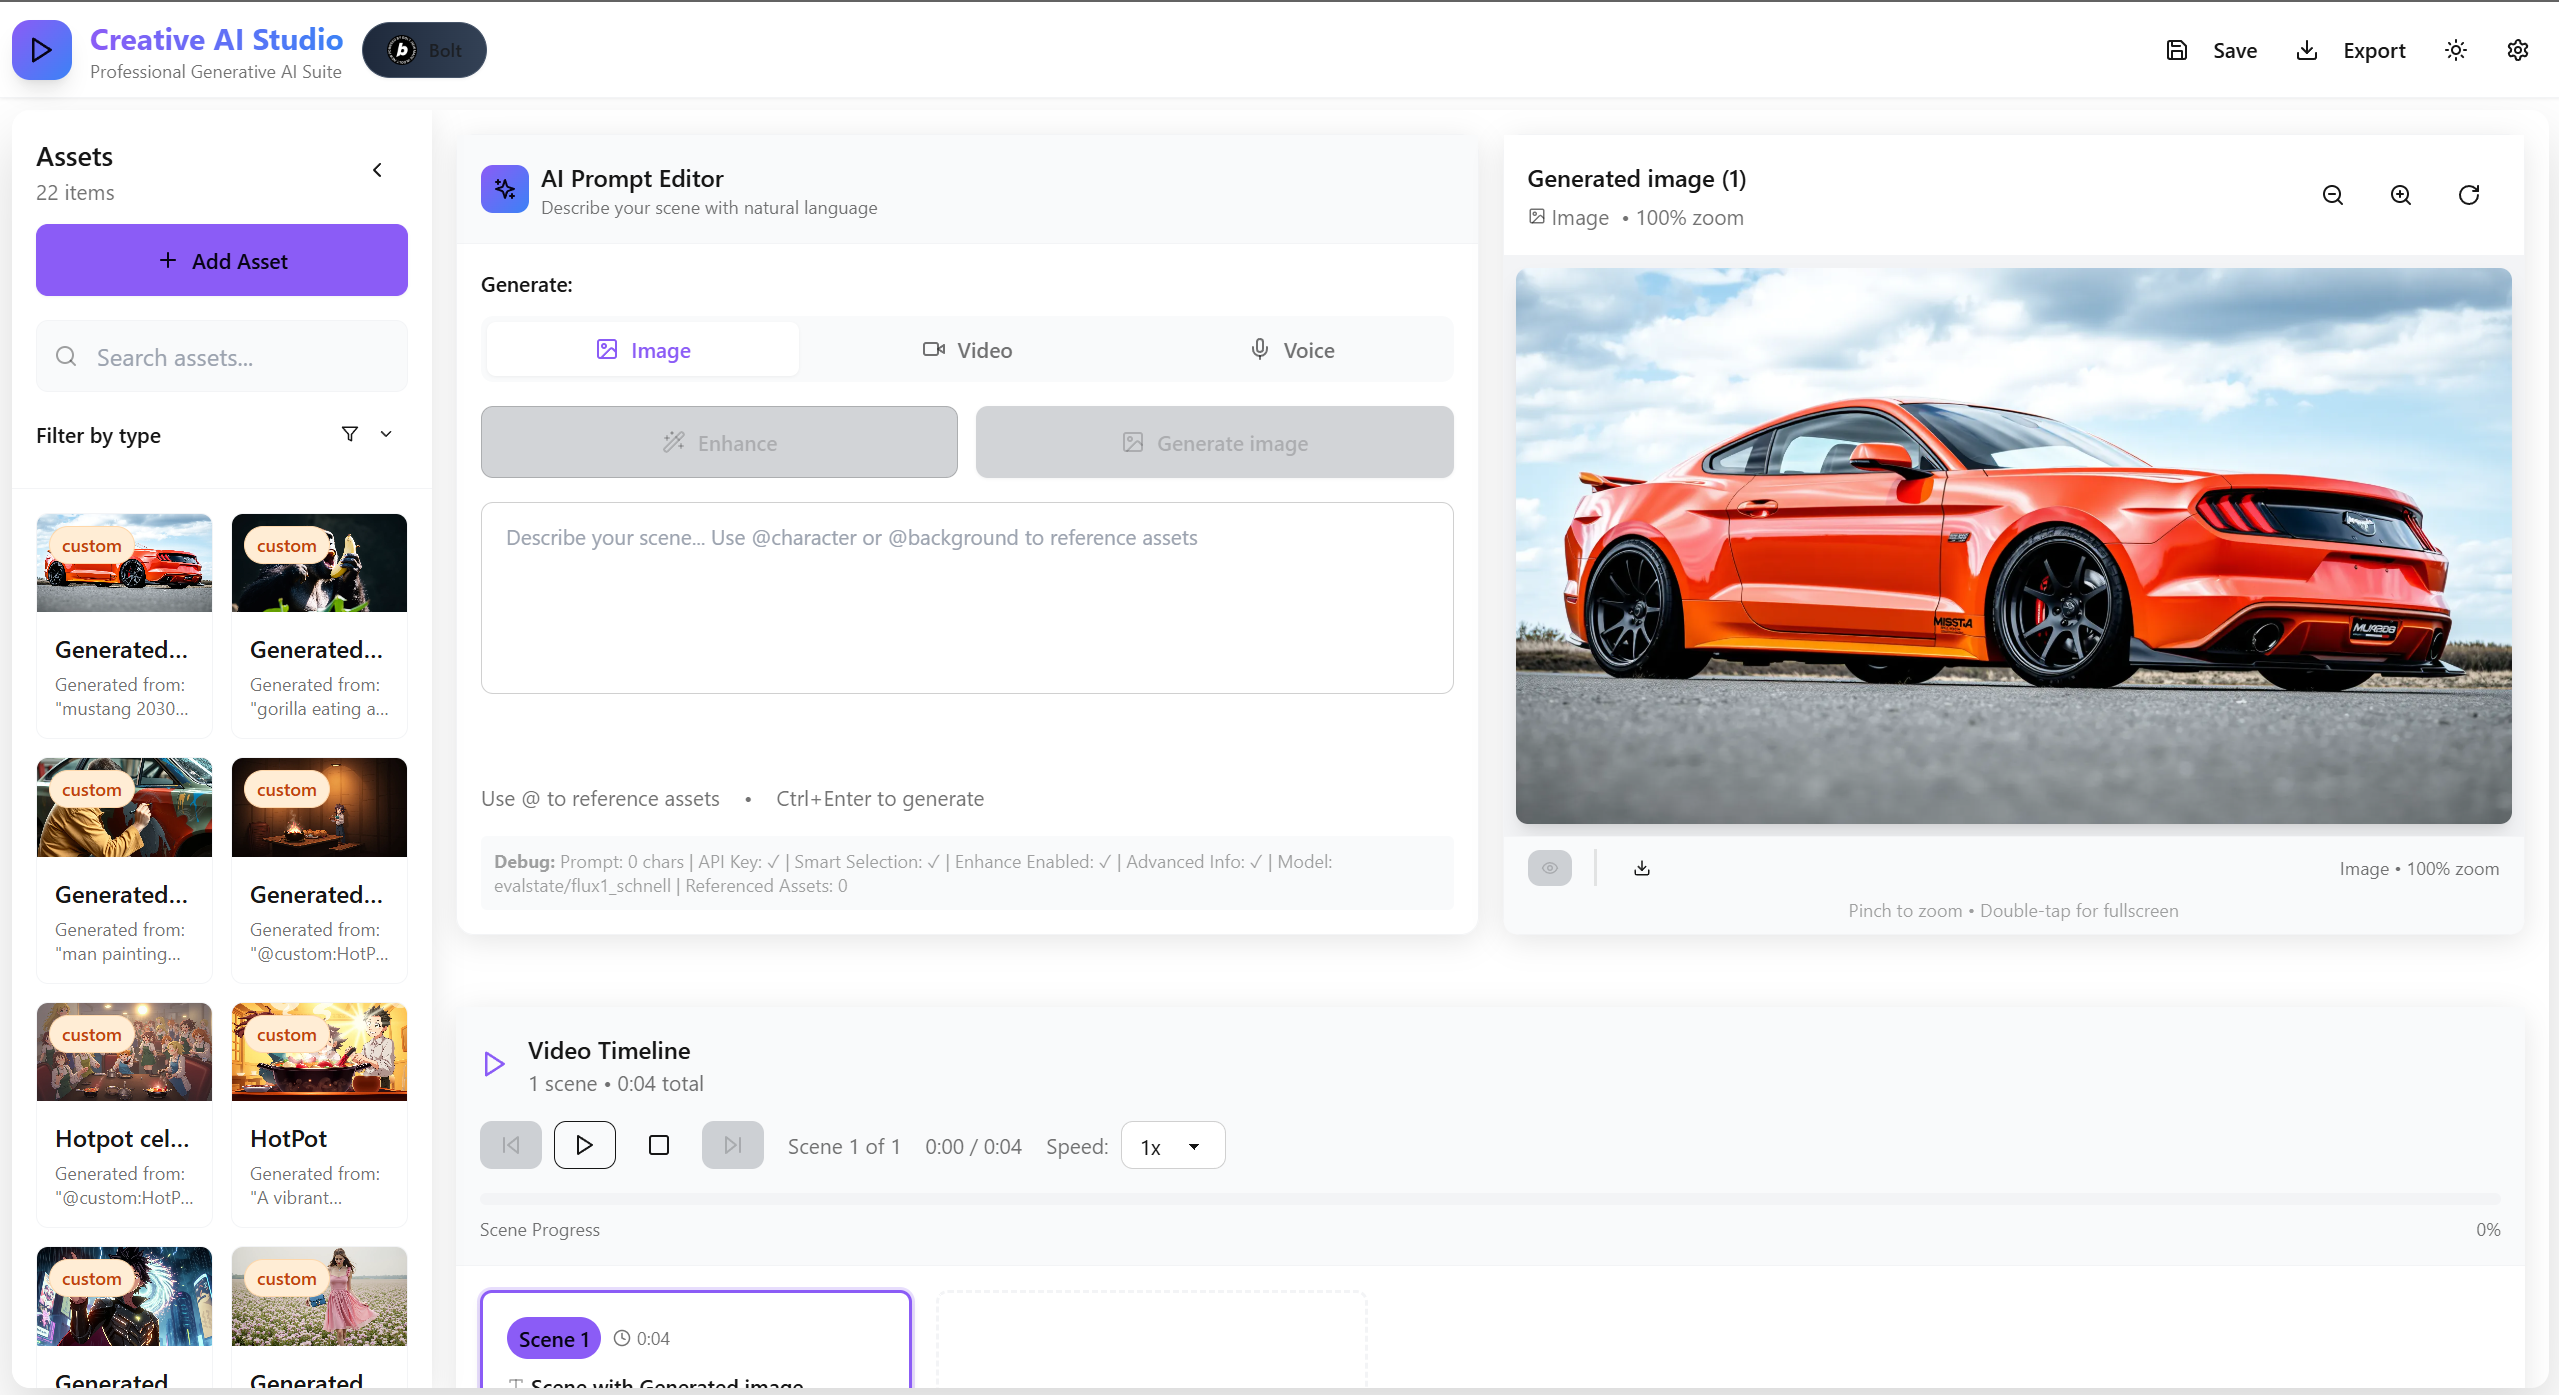This screenshot has height=1395, width=2559.
Task: Click the filter funnel icon
Action: coord(349,434)
